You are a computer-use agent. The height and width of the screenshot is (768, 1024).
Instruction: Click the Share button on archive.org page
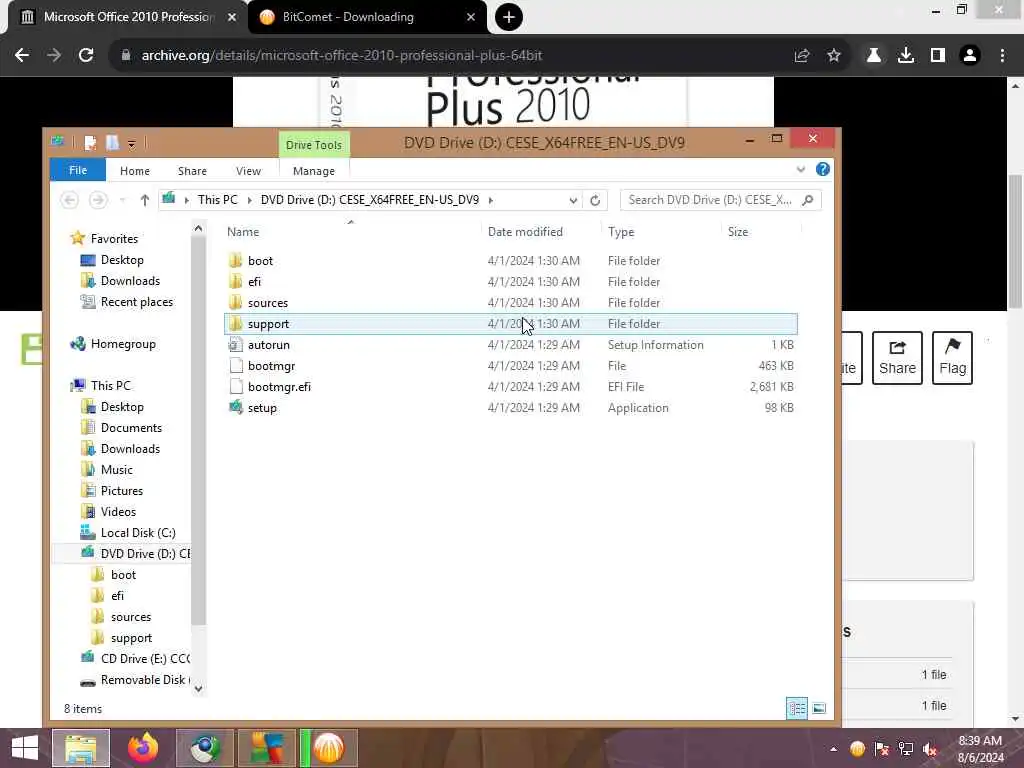click(897, 358)
